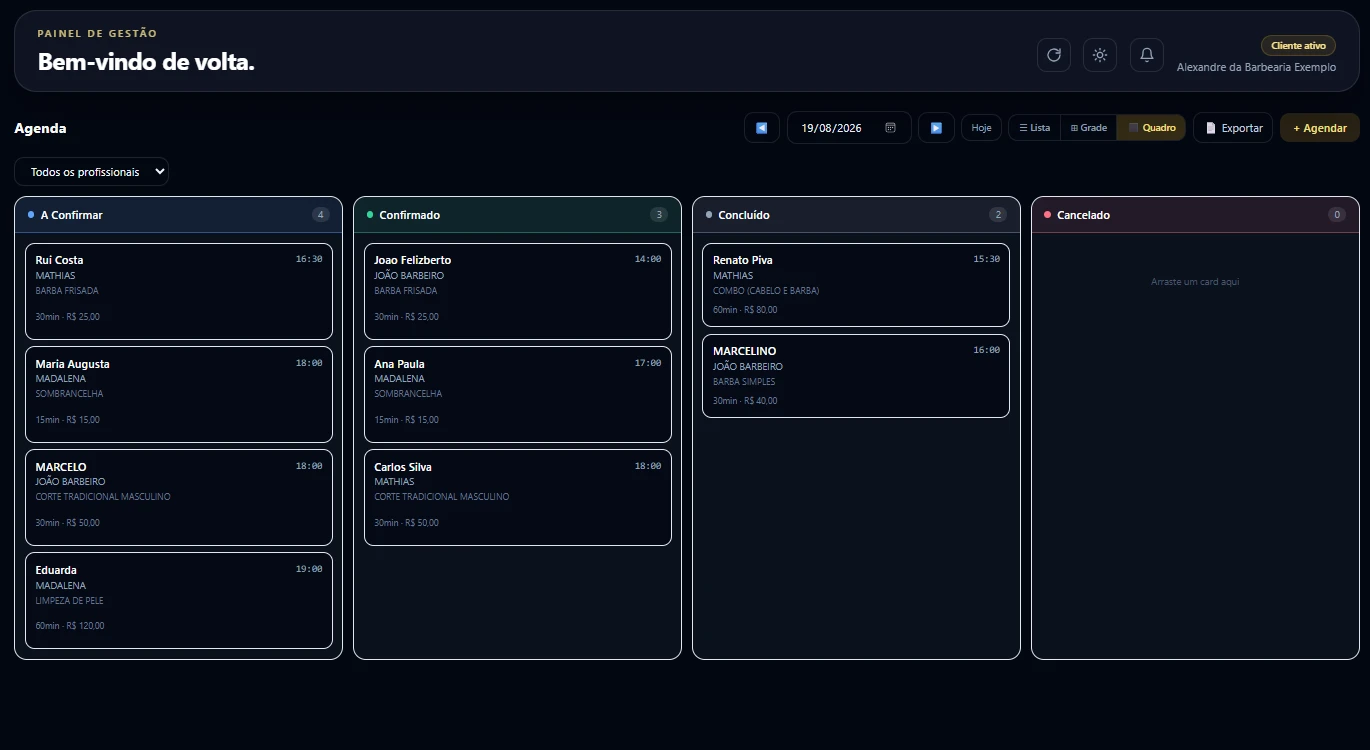Click 14:00 time on Joao Felizberto card
The width and height of the screenshot is (1370, 750).
tap(648, 259)
